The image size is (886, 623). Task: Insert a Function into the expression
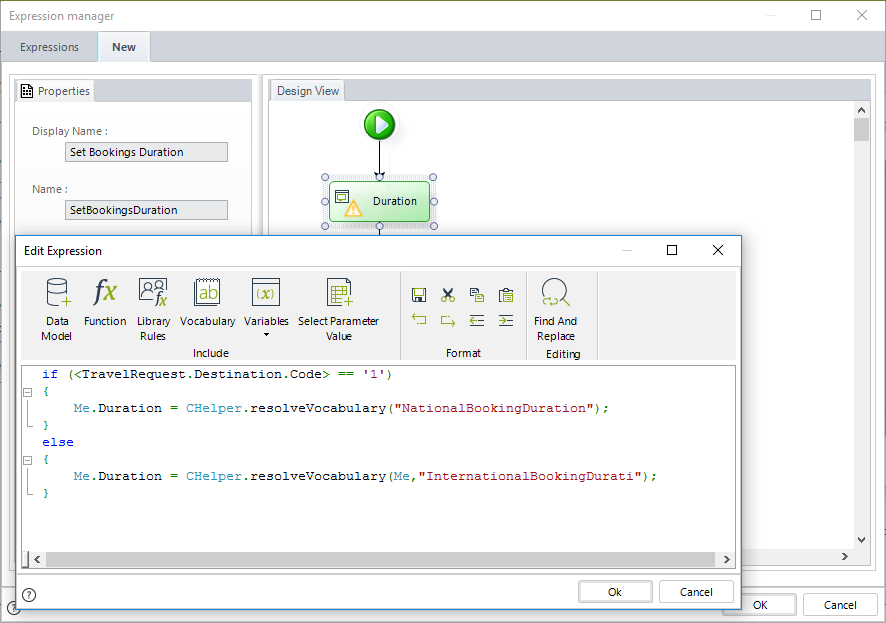point(105,303)
